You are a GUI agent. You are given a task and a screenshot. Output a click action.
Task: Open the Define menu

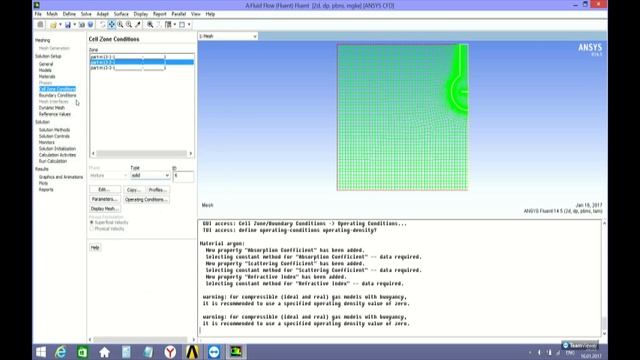coord(69,14)
